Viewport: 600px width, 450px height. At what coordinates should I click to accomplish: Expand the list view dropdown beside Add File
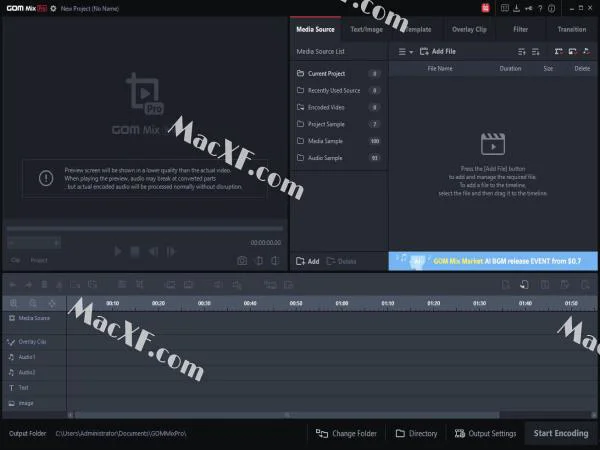click(x=406, y=52)
